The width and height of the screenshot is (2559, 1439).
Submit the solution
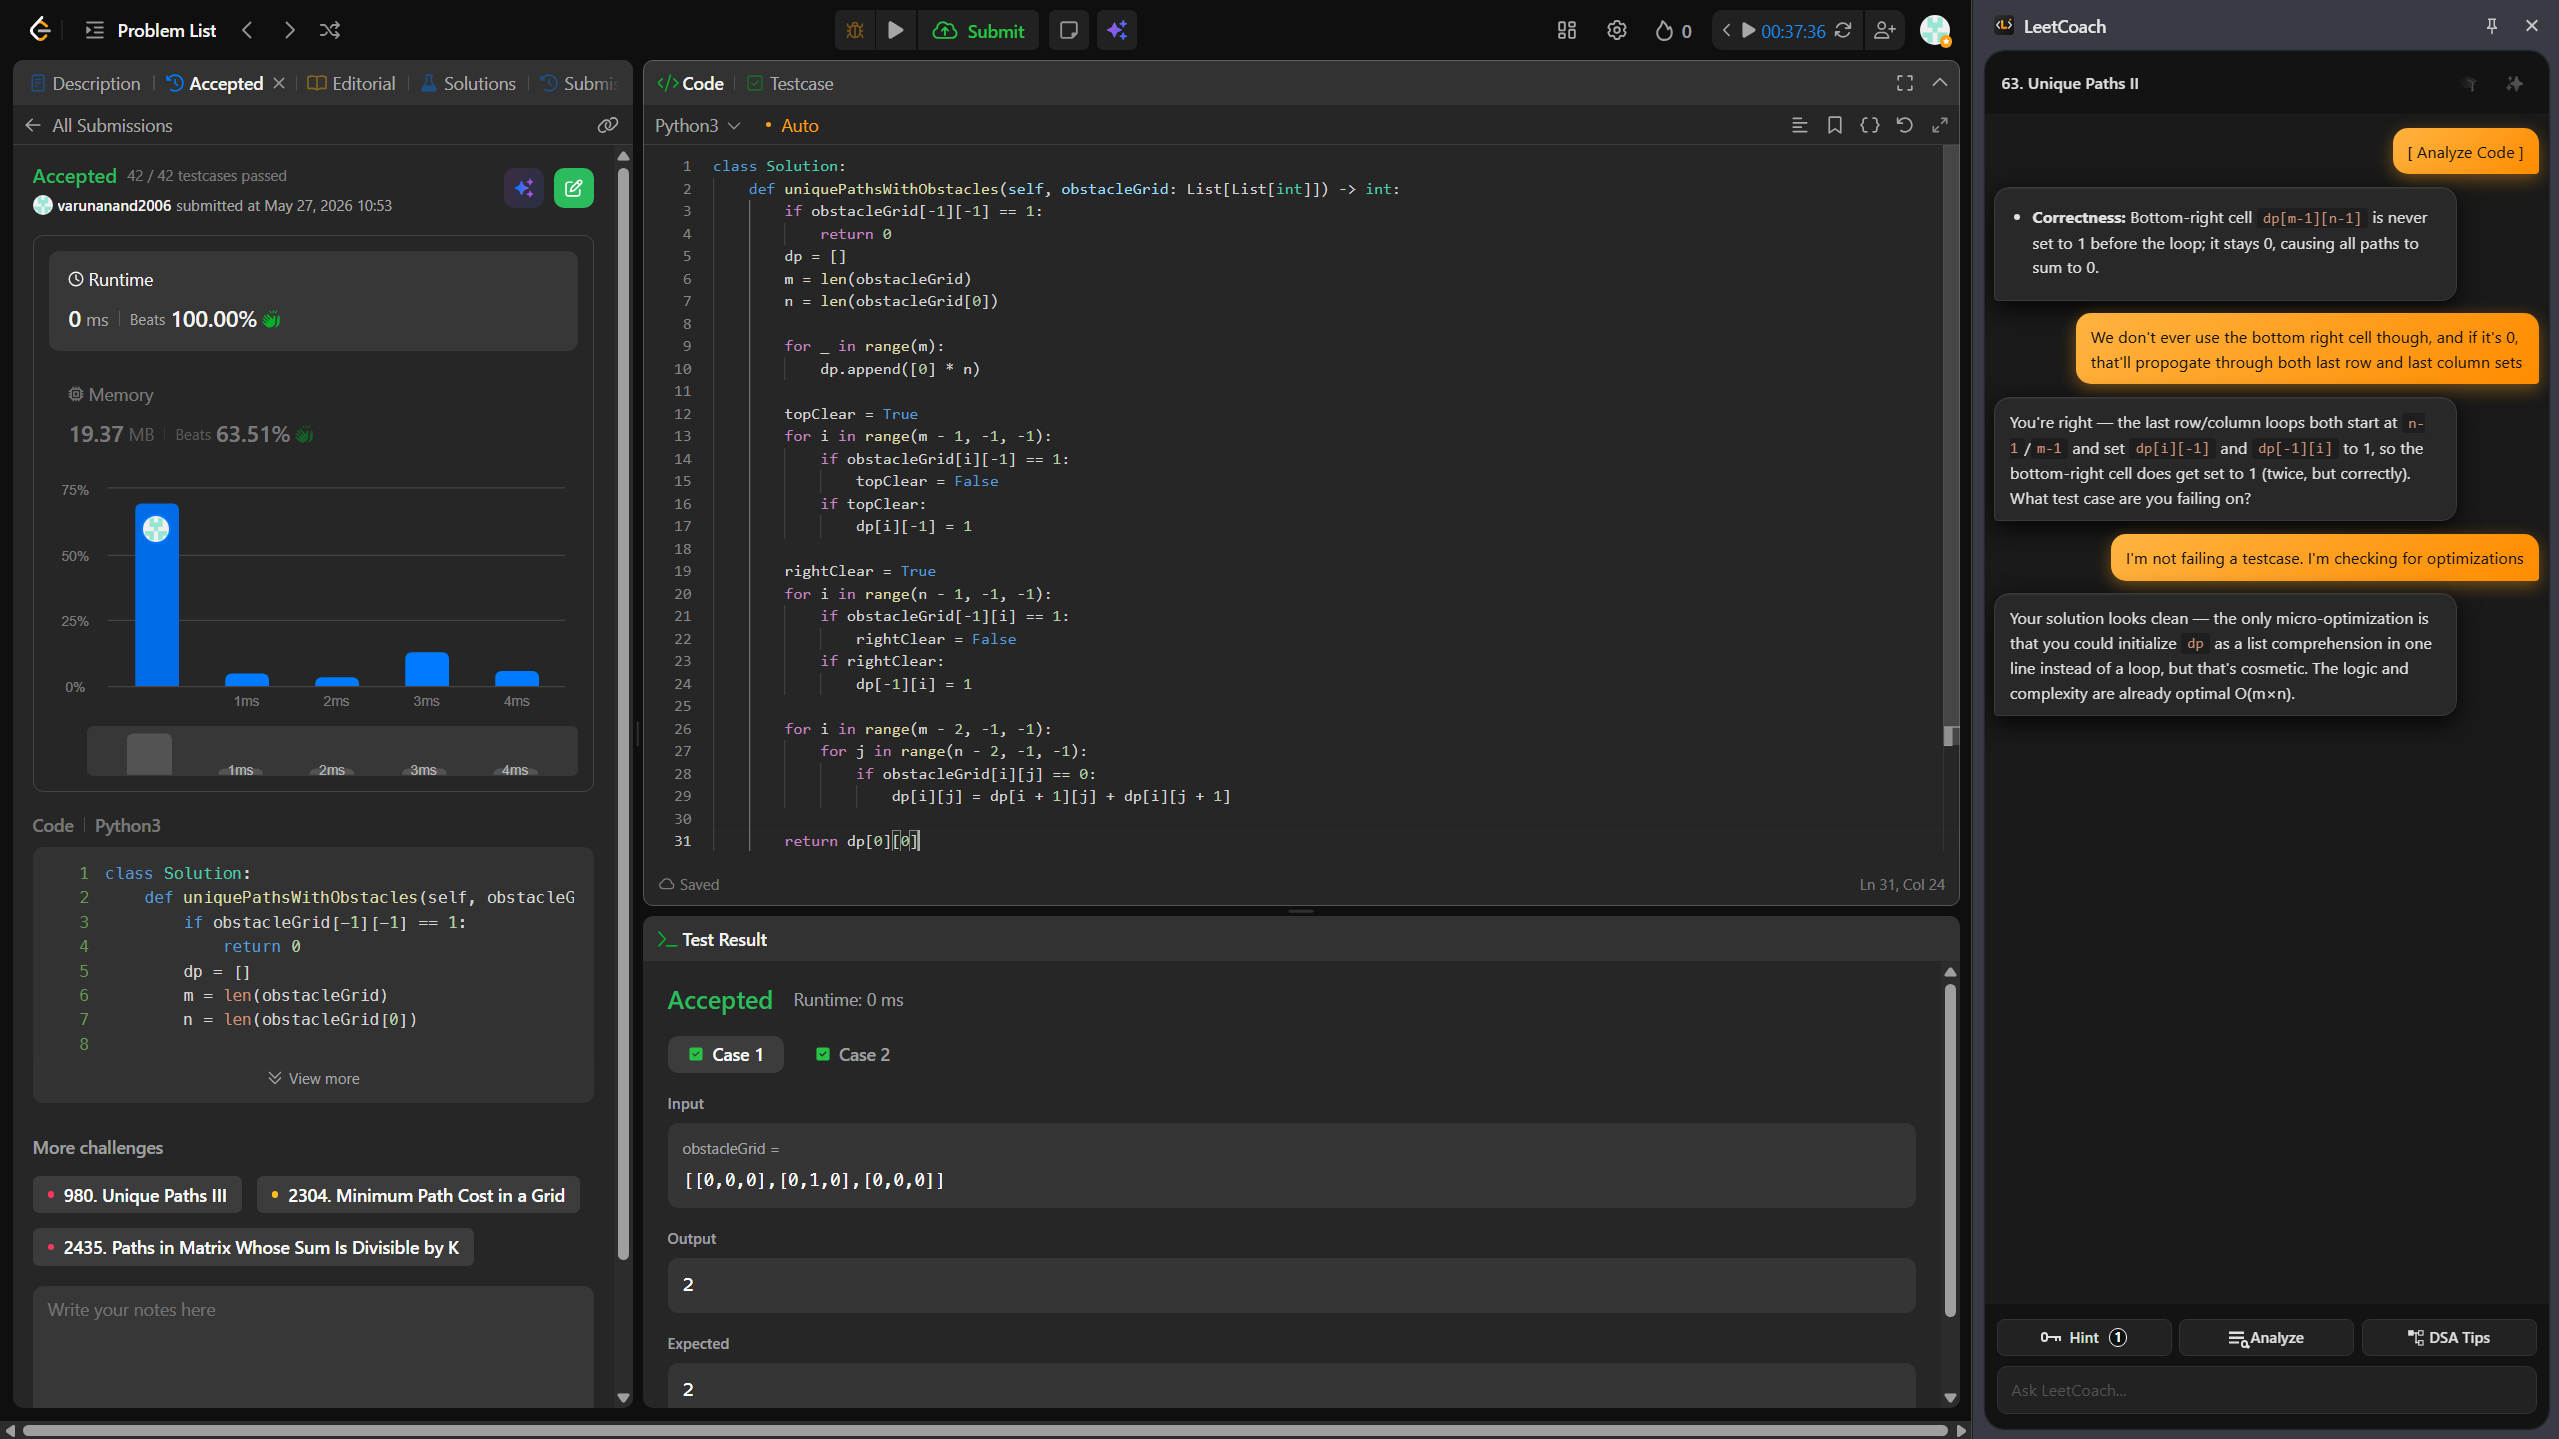click(978, 31)
